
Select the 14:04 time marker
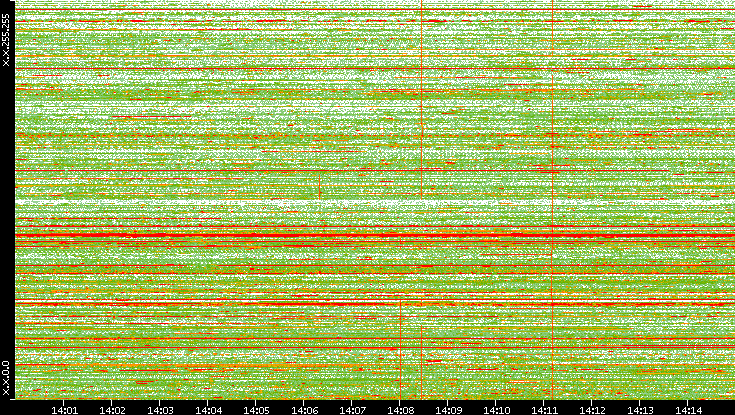pyautogui.click(x=208, y=409)
